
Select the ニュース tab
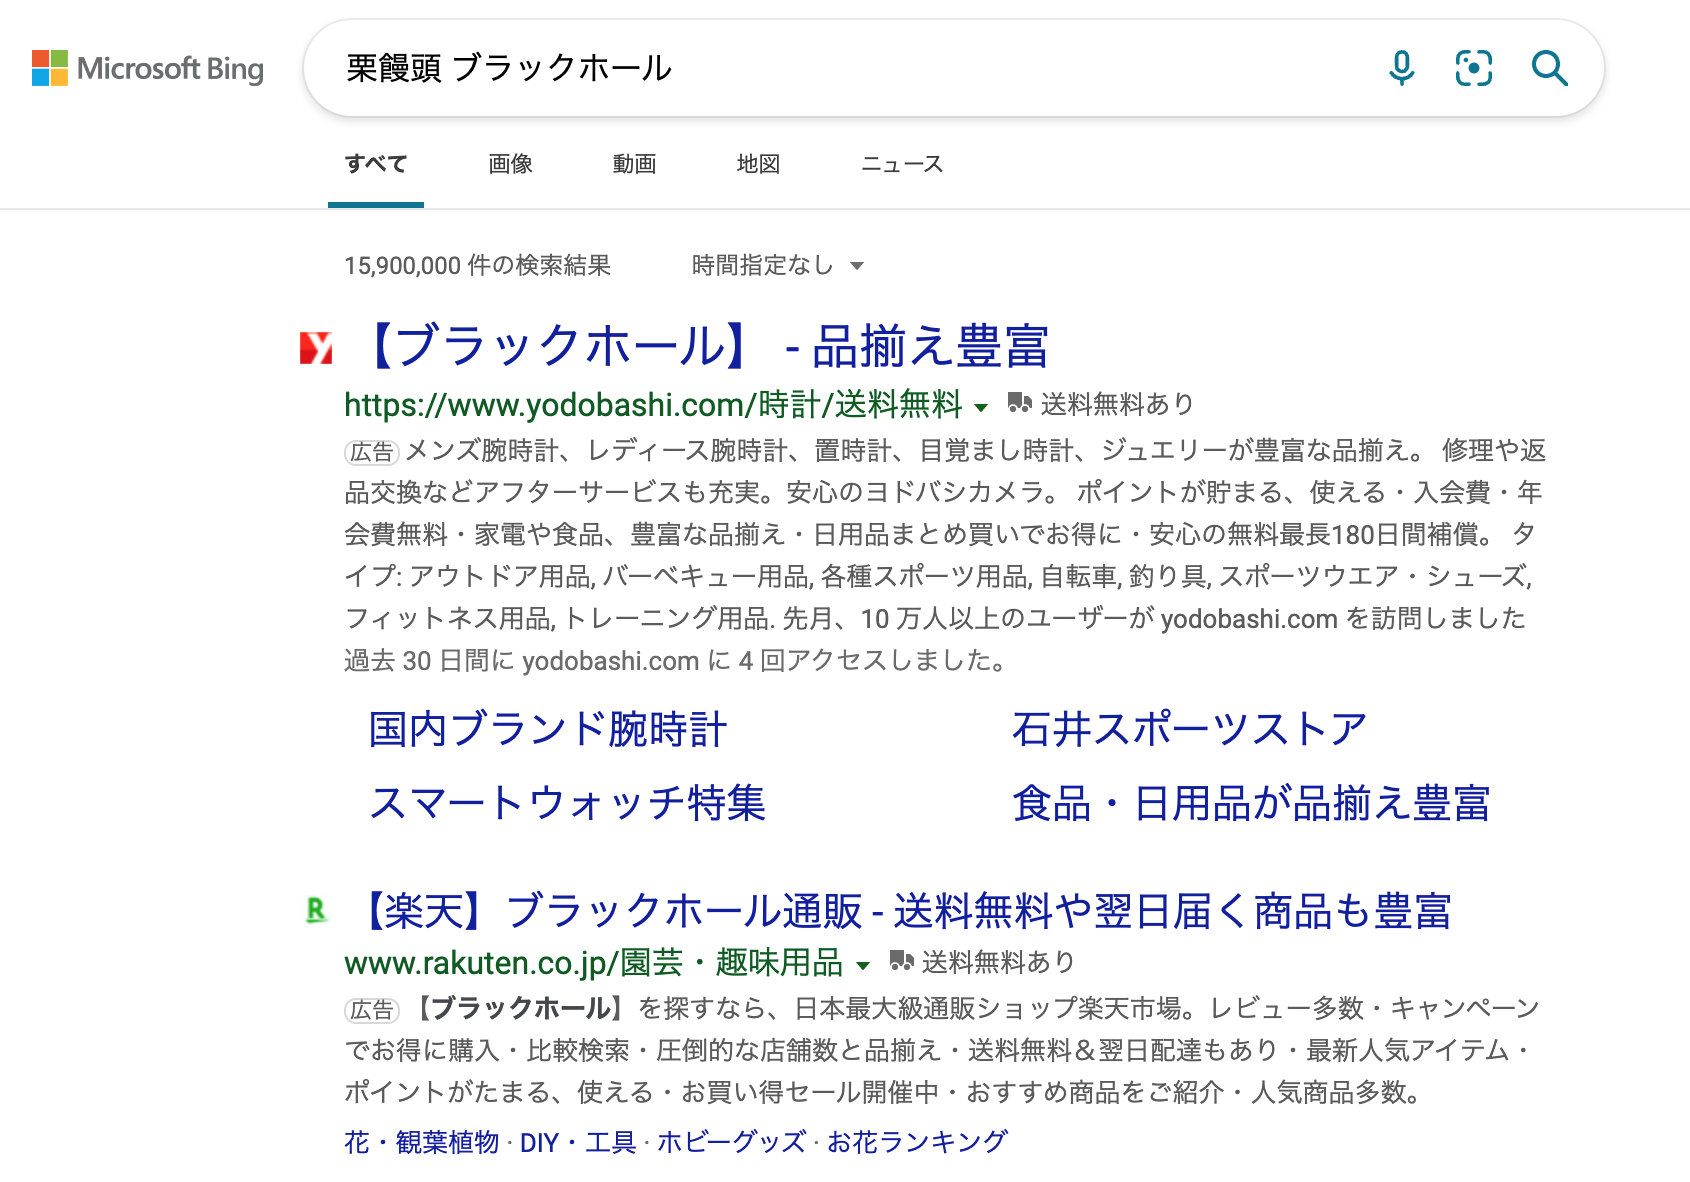[x=902, y=164]
